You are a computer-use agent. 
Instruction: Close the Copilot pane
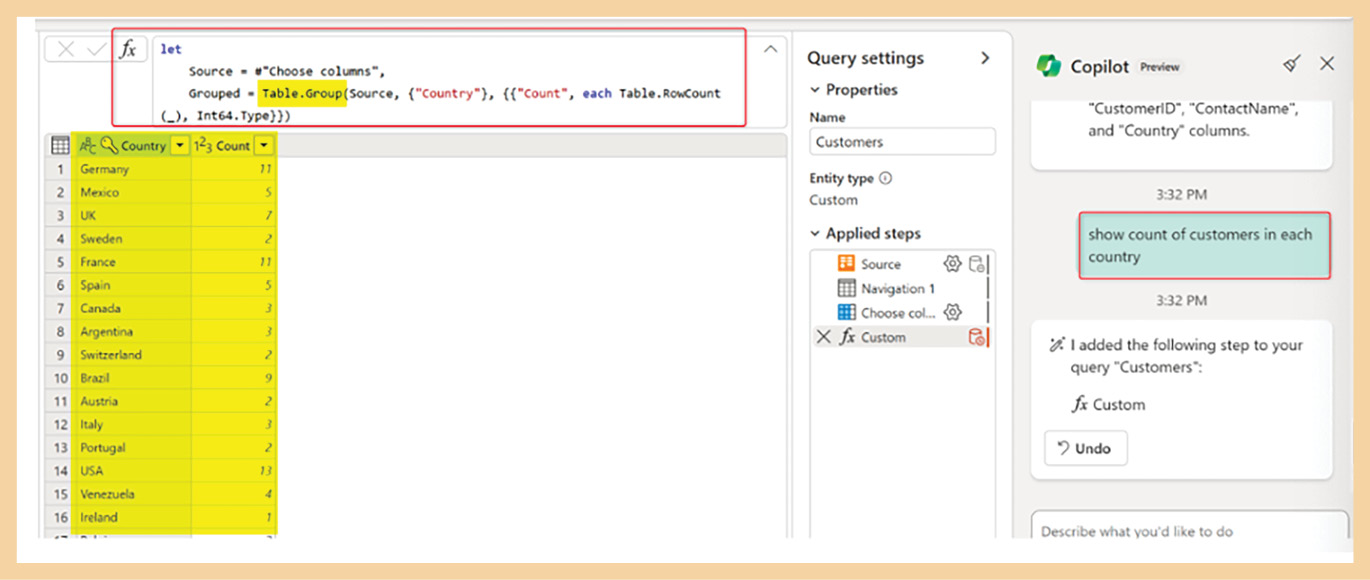[x=1327, y=64]
